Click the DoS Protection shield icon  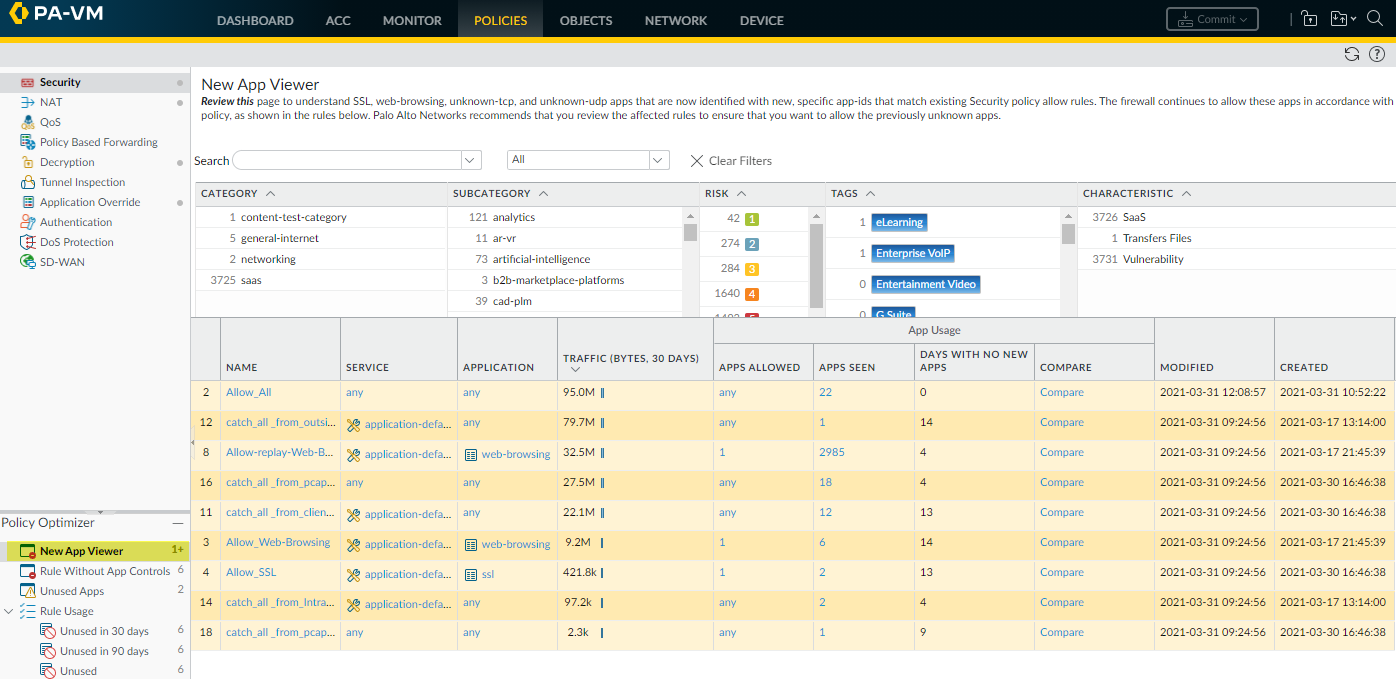(x=27, y=242)
